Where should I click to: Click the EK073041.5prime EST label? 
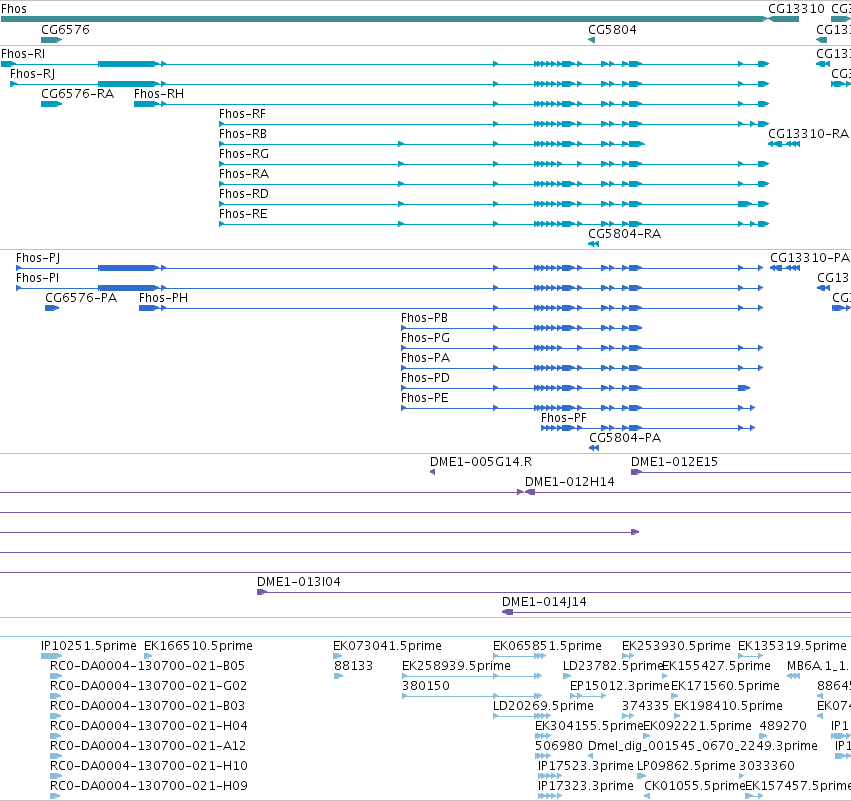point(387,646)
